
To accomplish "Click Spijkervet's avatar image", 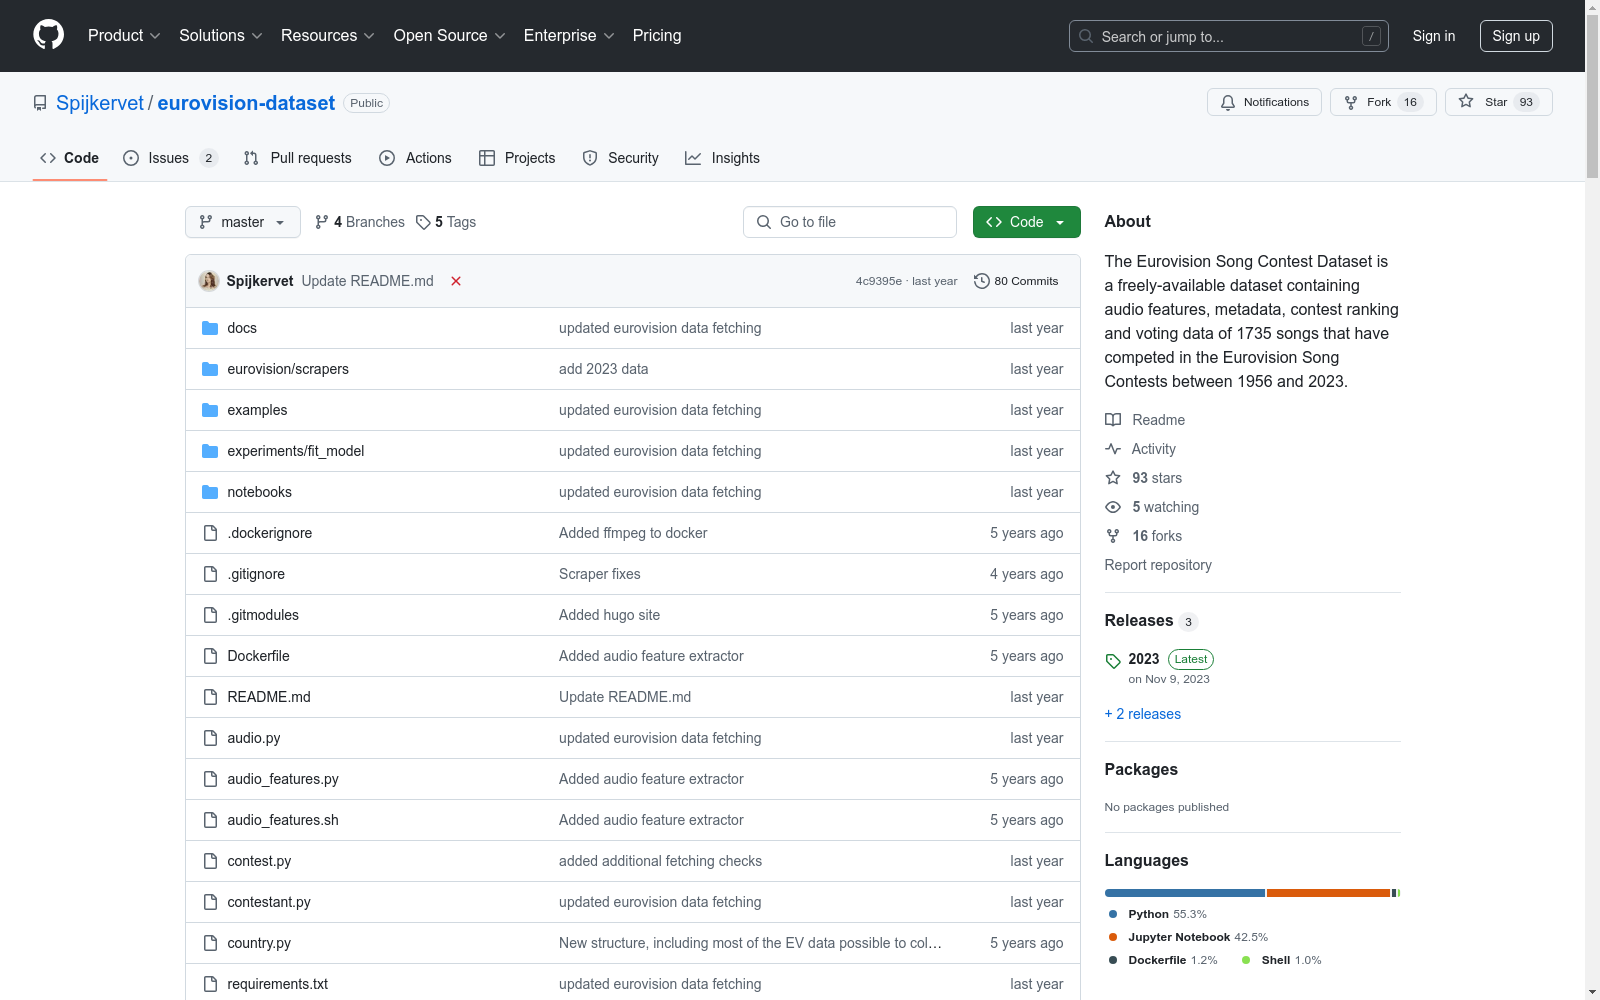I will [209, 281].
